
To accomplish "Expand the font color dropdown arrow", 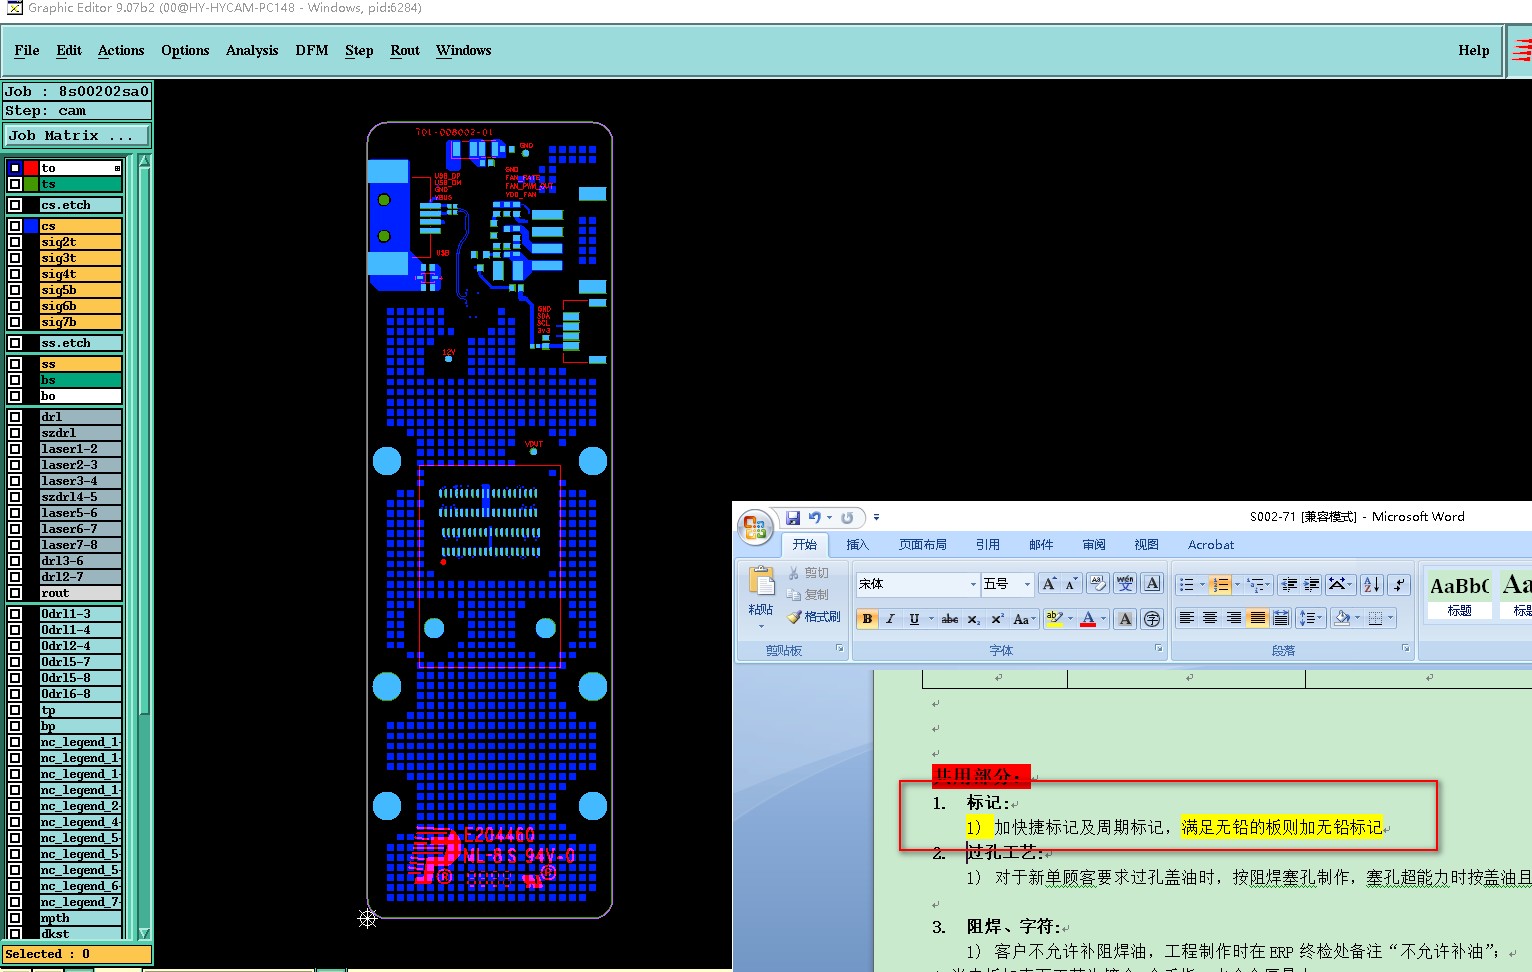I will [1103, 619].
